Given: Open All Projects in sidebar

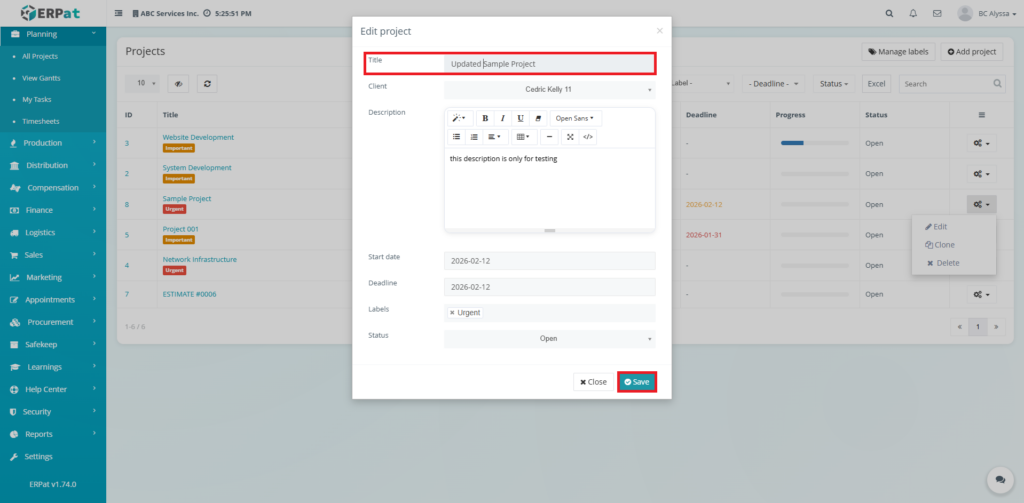Looking at the screenshot, I should 40,56.
